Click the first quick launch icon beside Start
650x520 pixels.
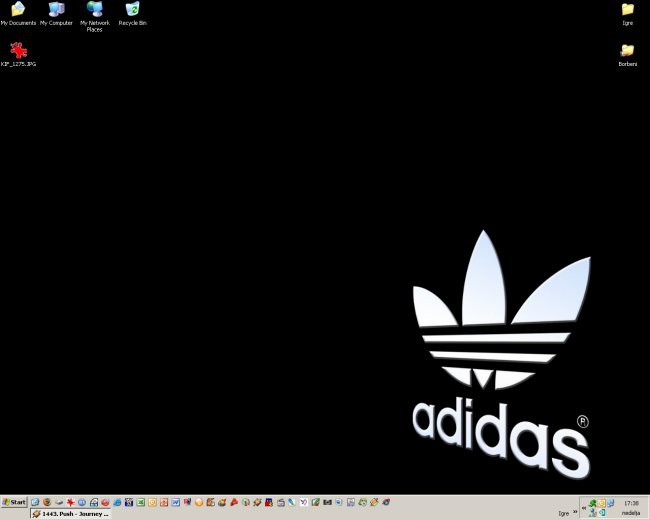point(35,502)
